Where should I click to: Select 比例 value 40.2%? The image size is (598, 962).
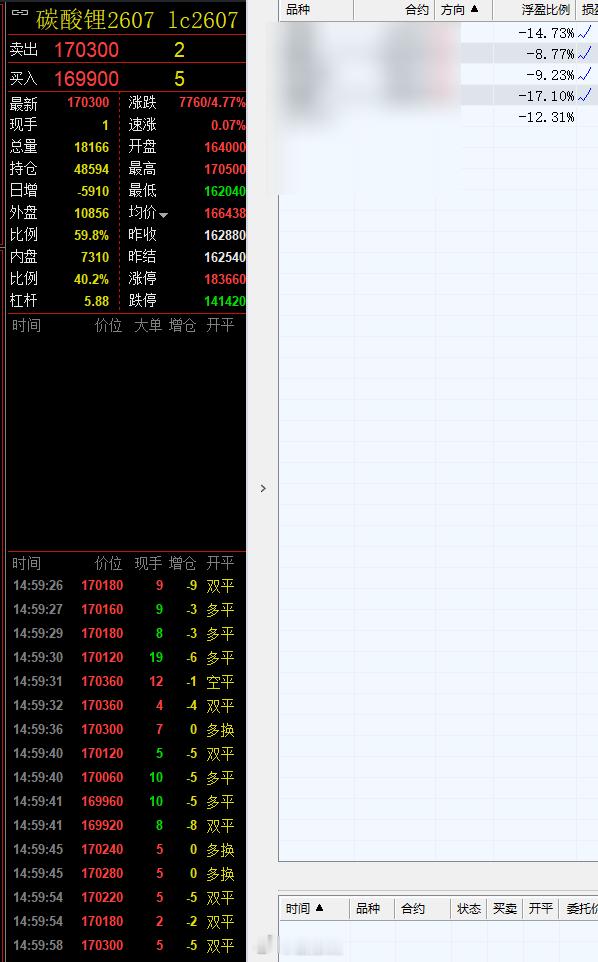click(91, 279)
